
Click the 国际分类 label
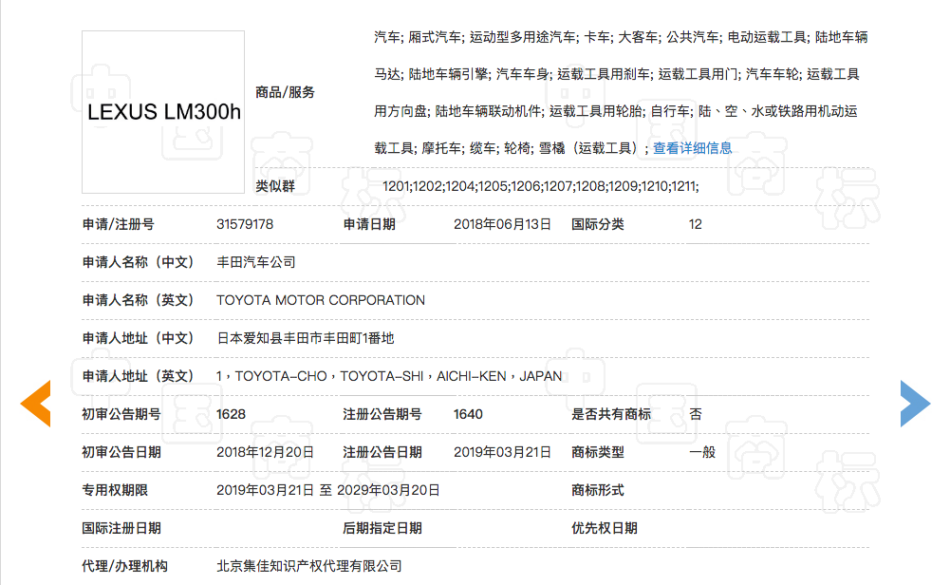point(597,225)
